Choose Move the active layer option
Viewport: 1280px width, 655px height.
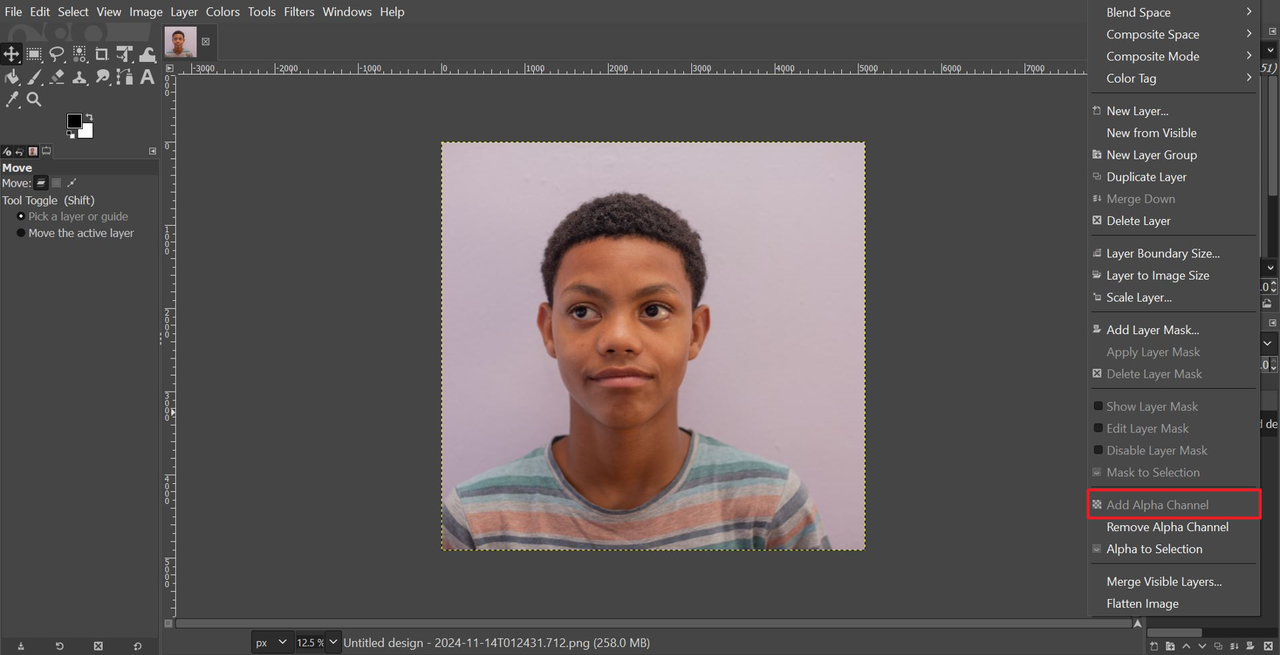[x=75, y=233]
